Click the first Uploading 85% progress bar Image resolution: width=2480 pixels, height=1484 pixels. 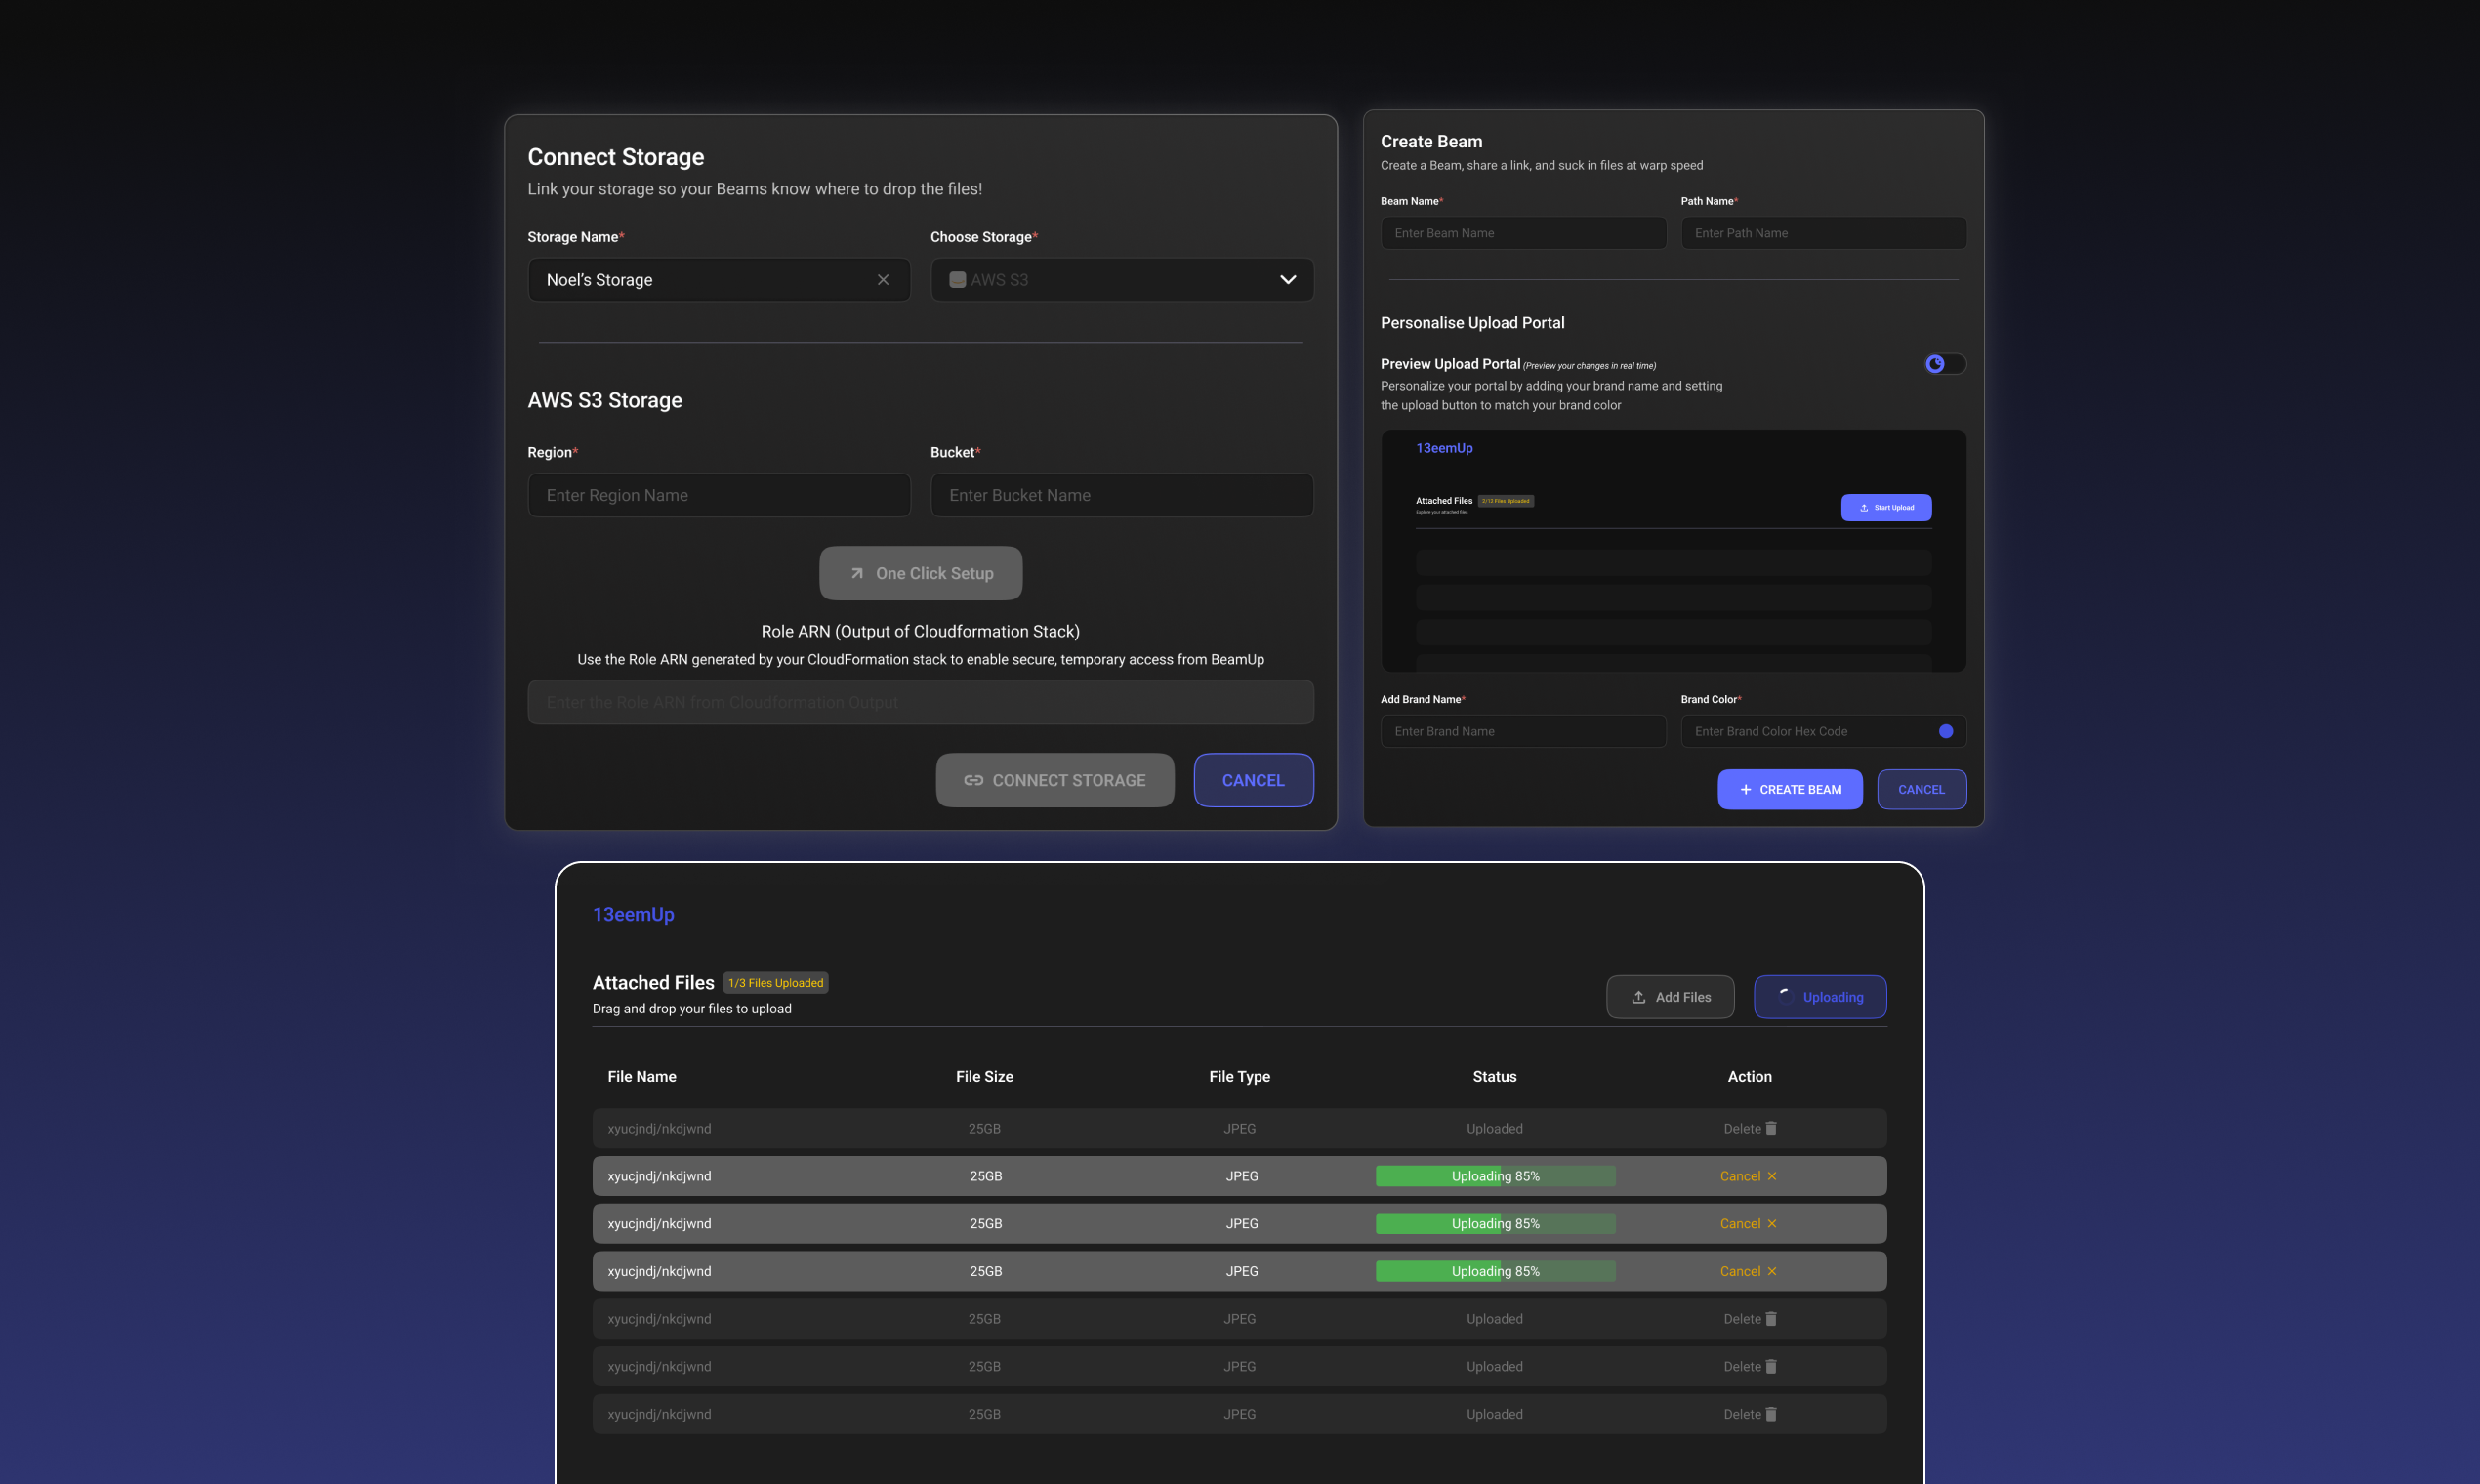click(x=1495, y=1176)
